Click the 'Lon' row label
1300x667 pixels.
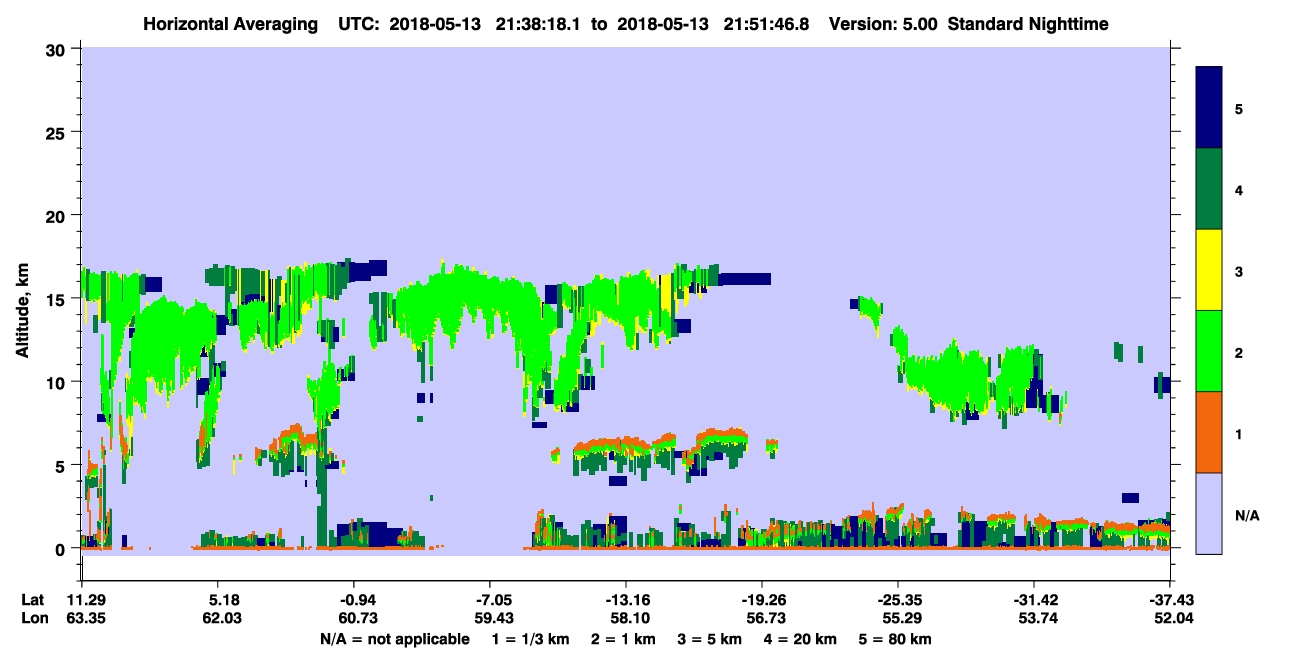[x=33, y=619]
